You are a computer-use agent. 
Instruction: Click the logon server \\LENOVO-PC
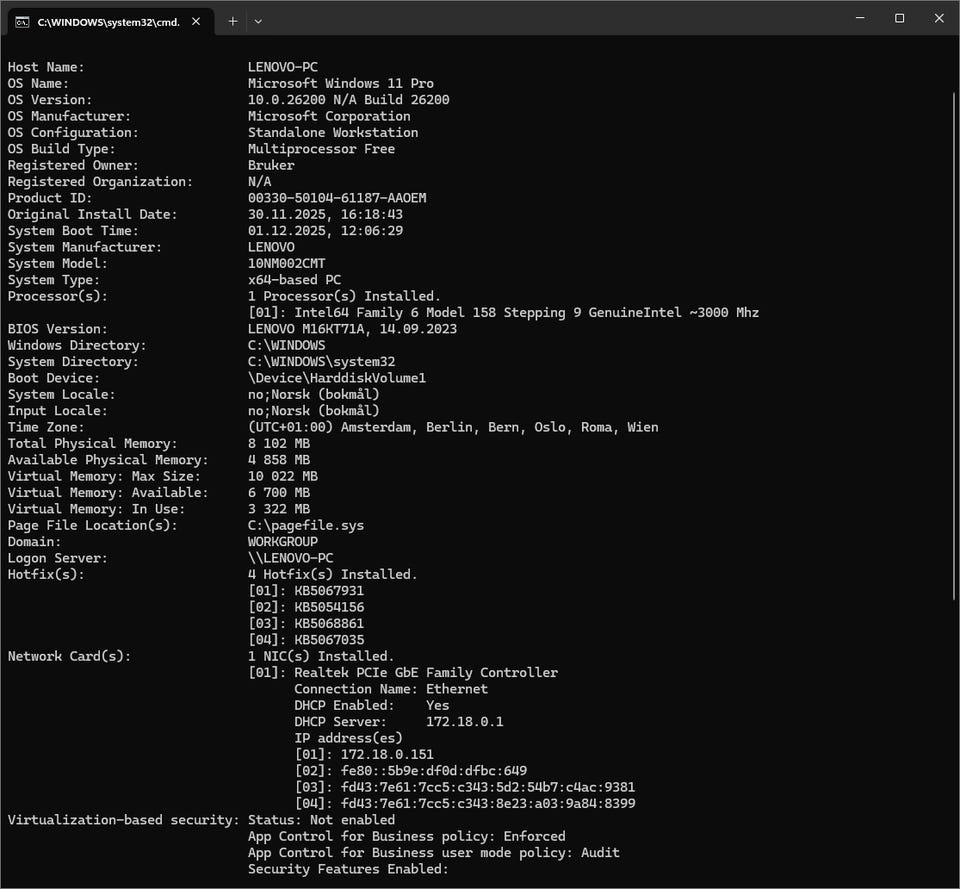290,558
